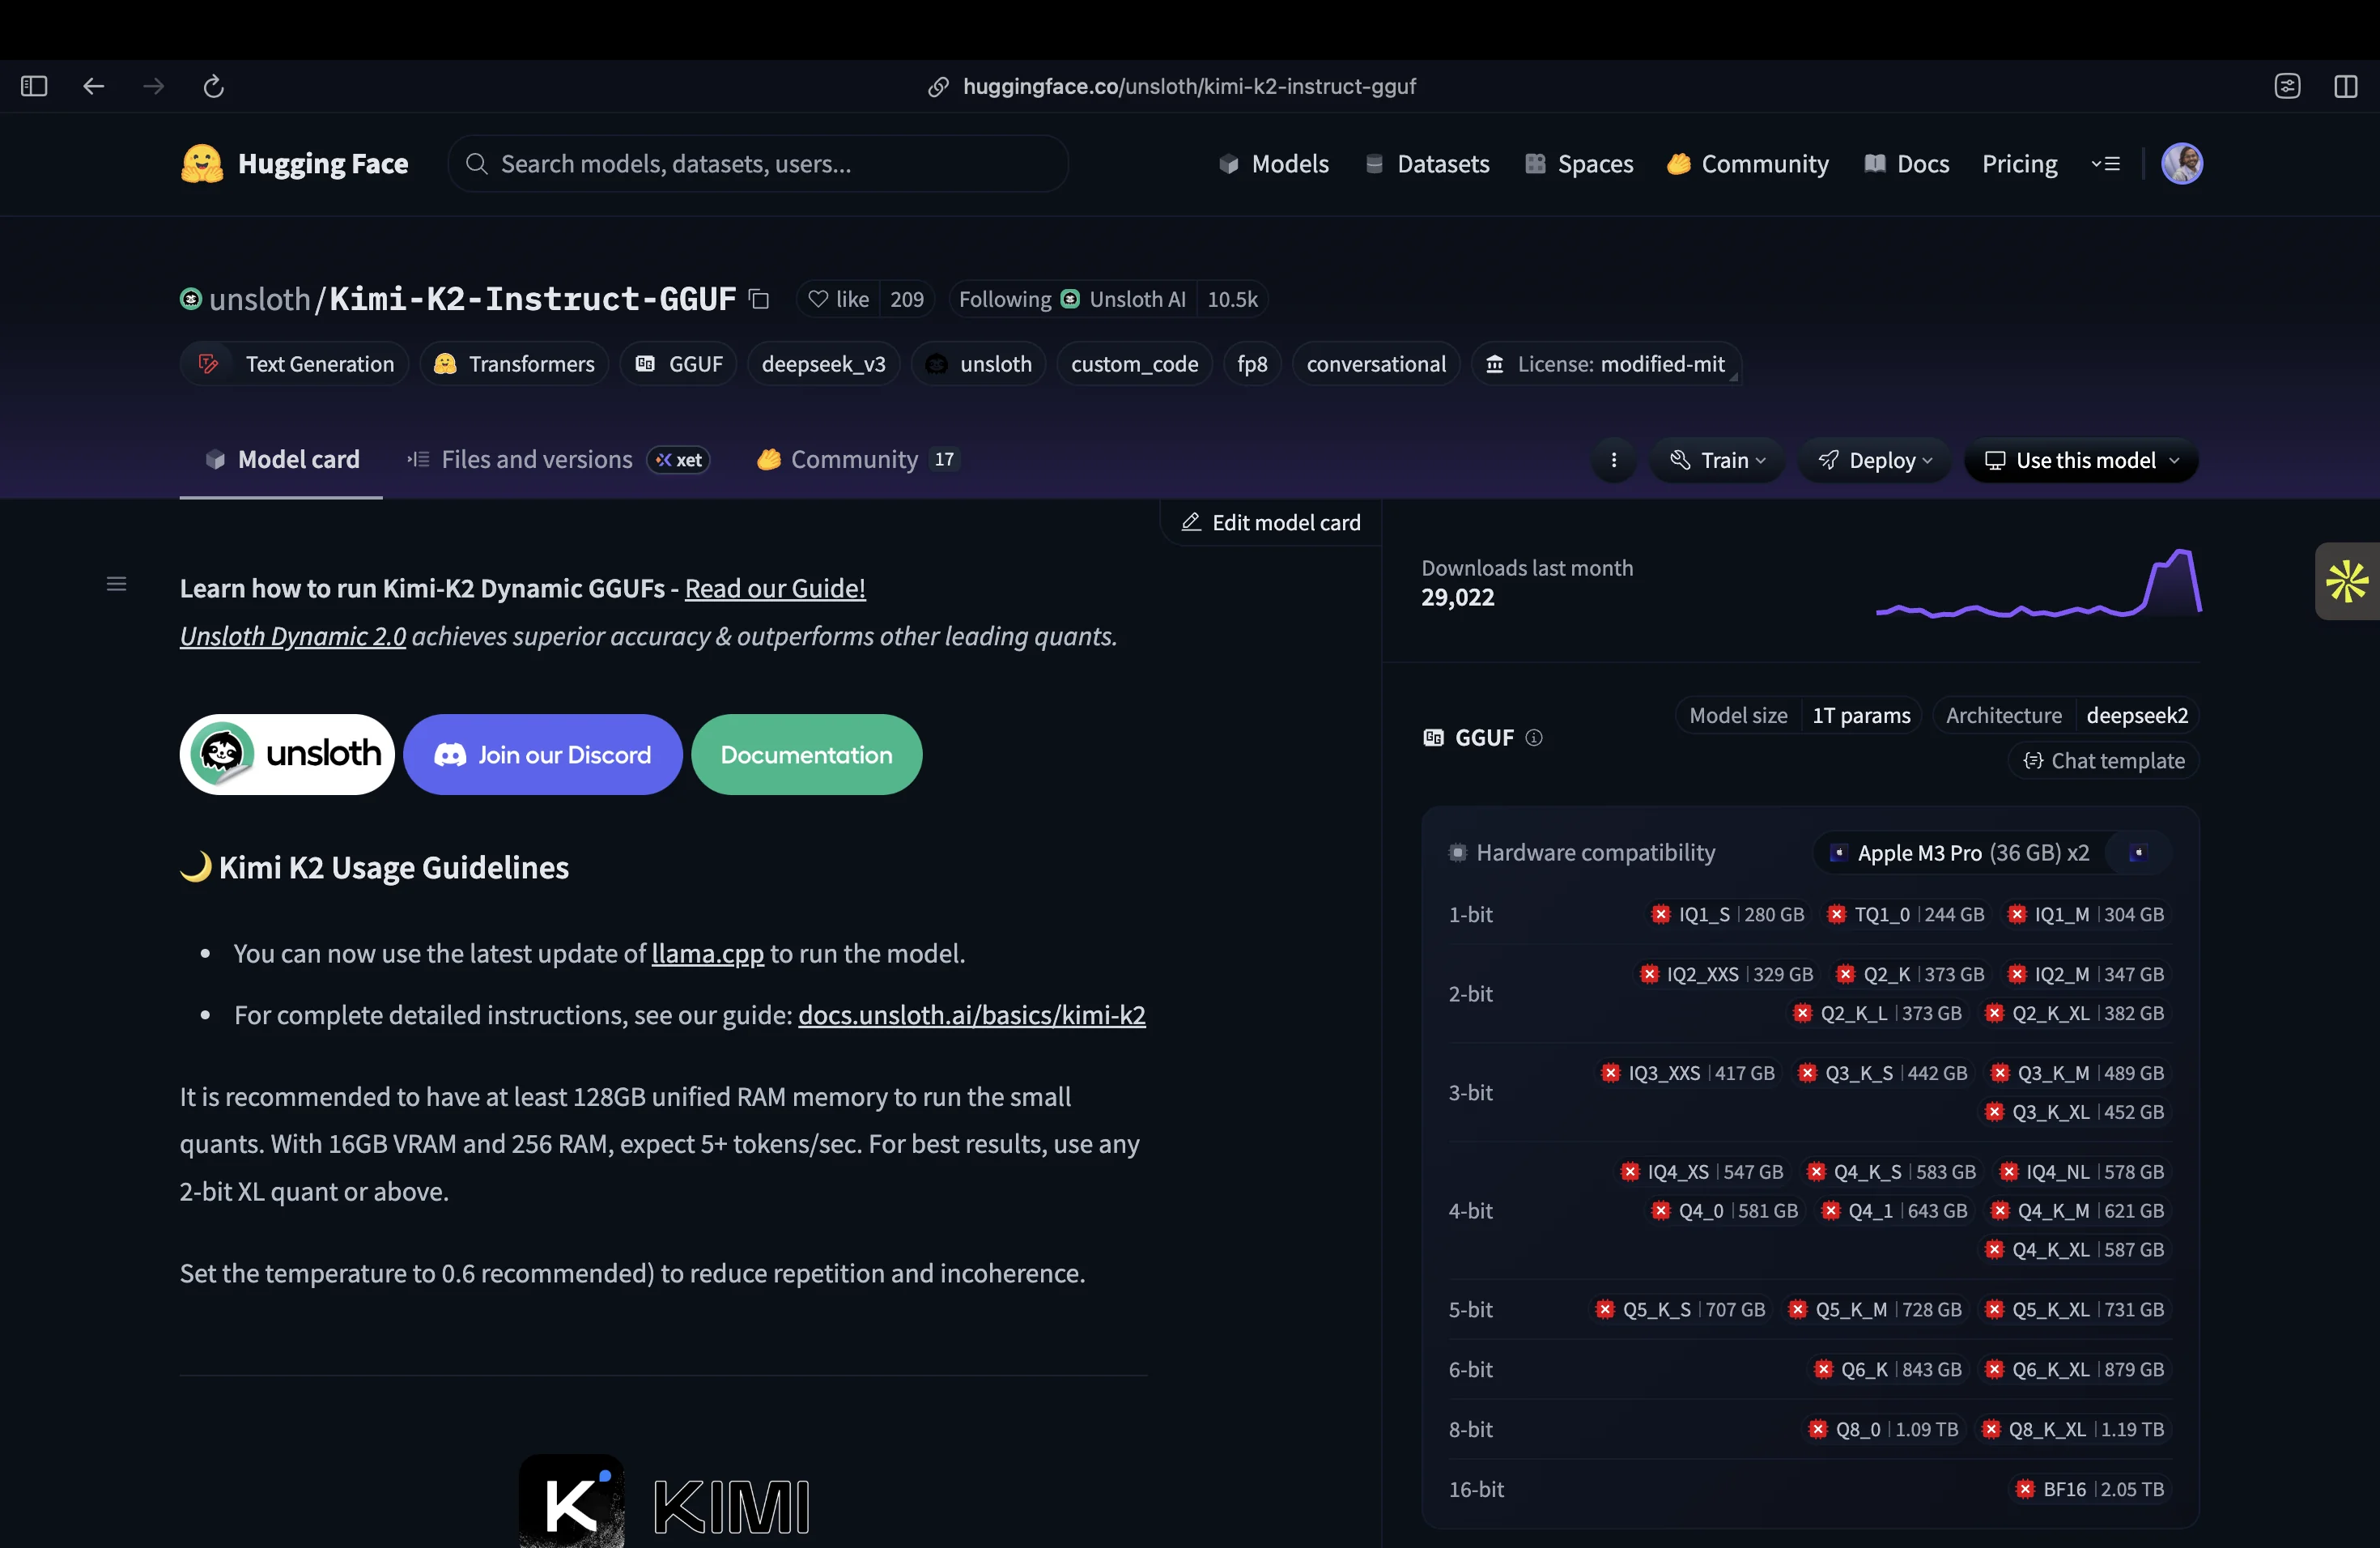Click the GGUF info circle icon
The height and width of the screenshot is (1548, 2380).
tap(1534, 738)
